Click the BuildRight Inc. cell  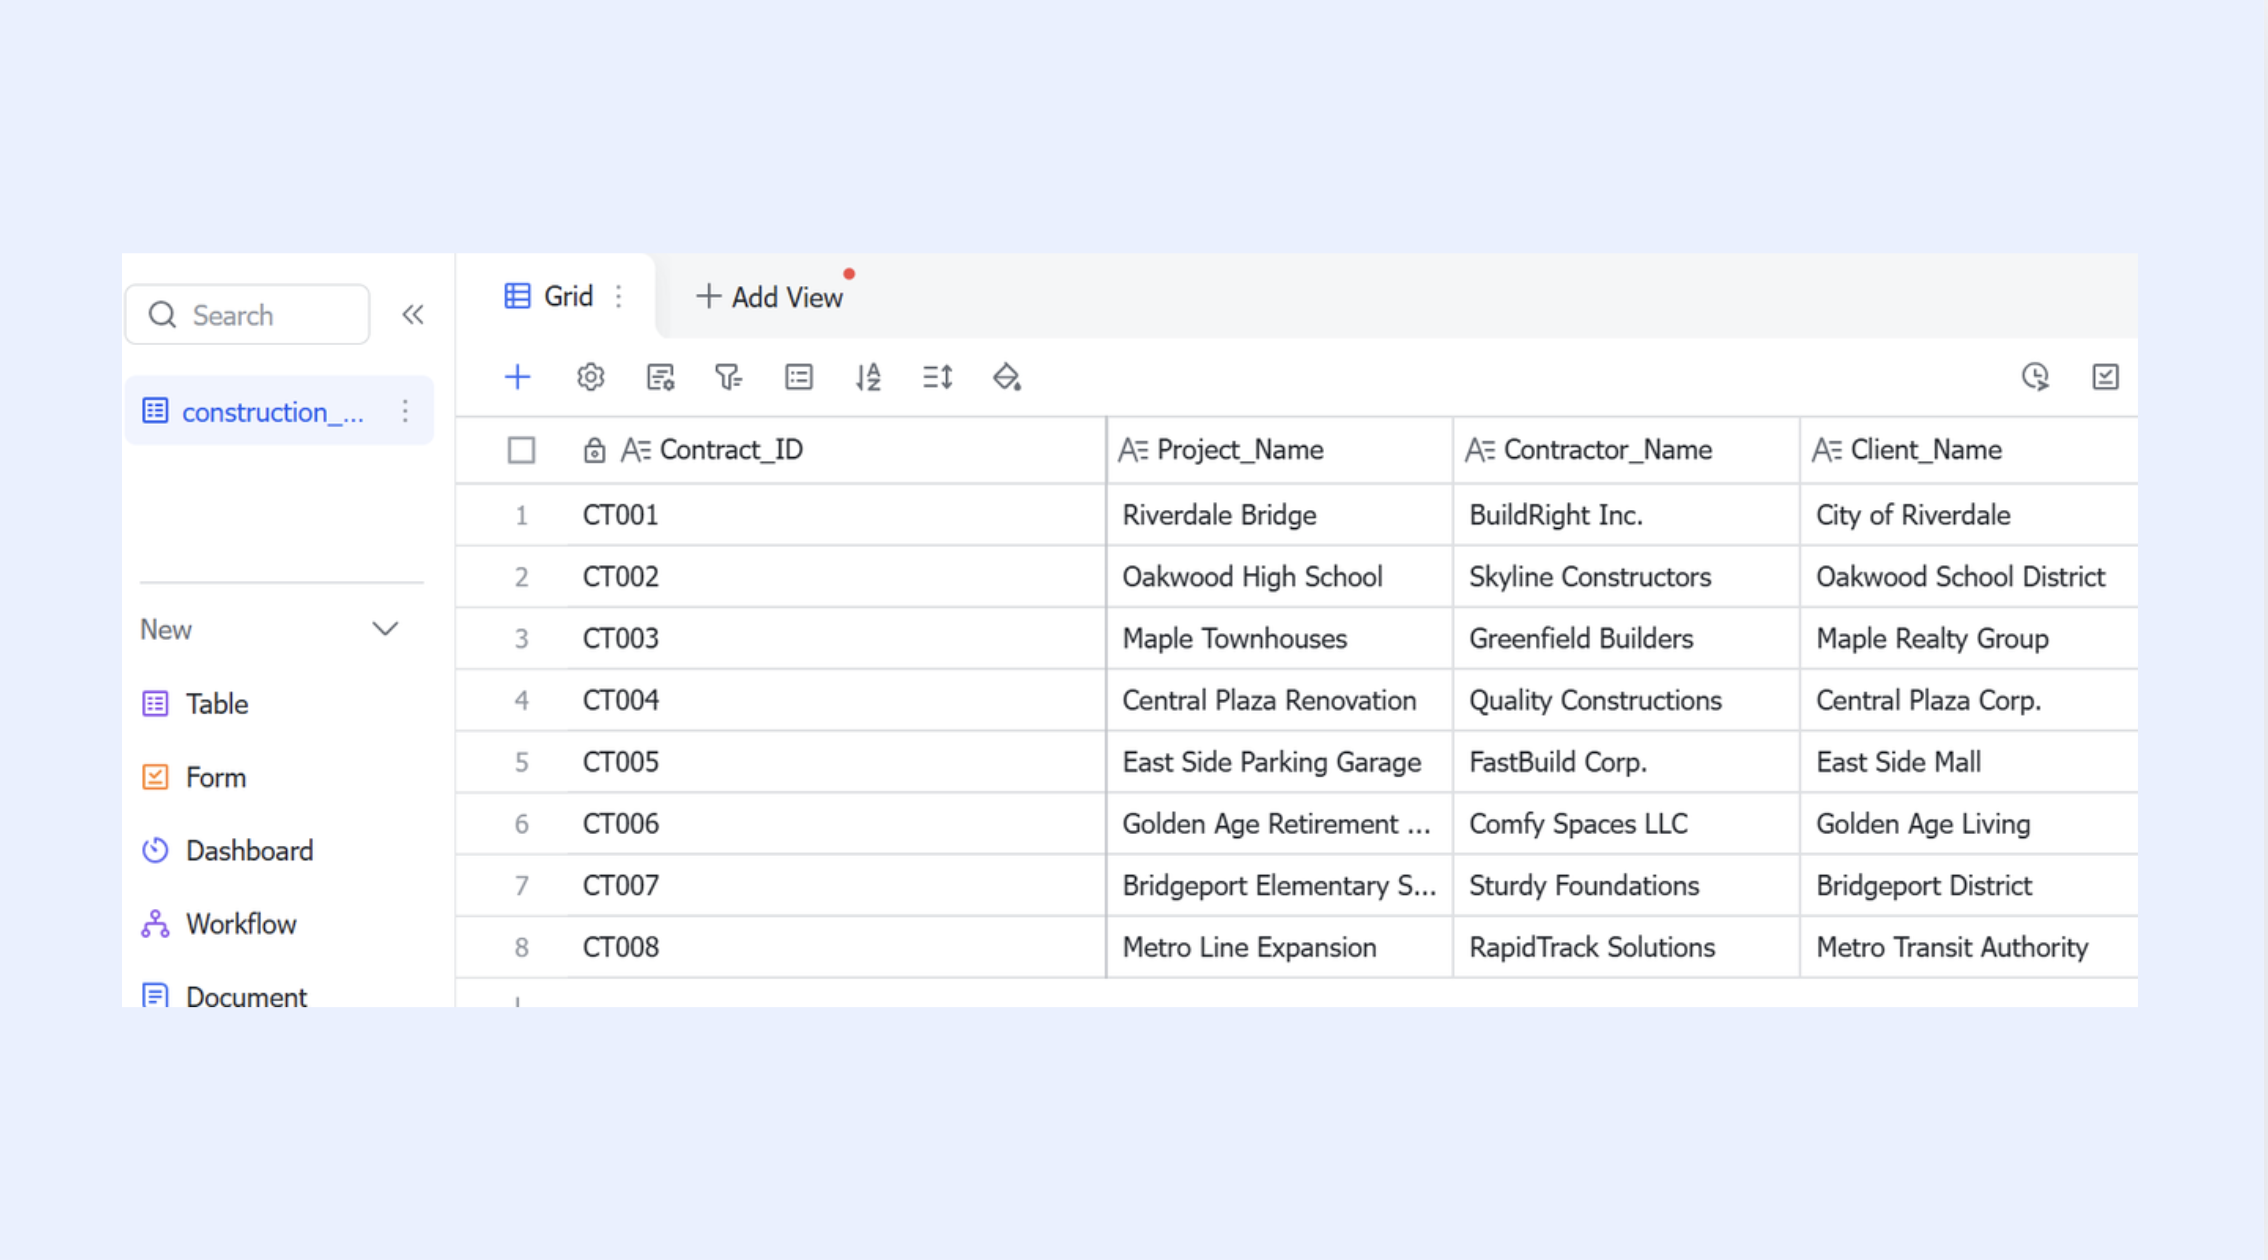click(x=1626, y=515)
